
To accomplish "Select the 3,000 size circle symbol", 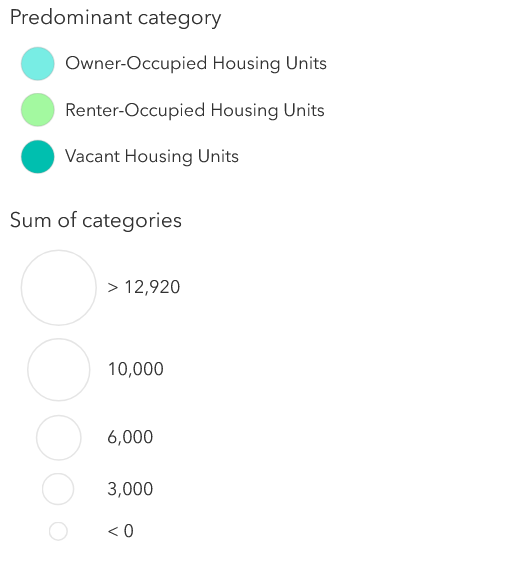I will [x=58, y=489].
